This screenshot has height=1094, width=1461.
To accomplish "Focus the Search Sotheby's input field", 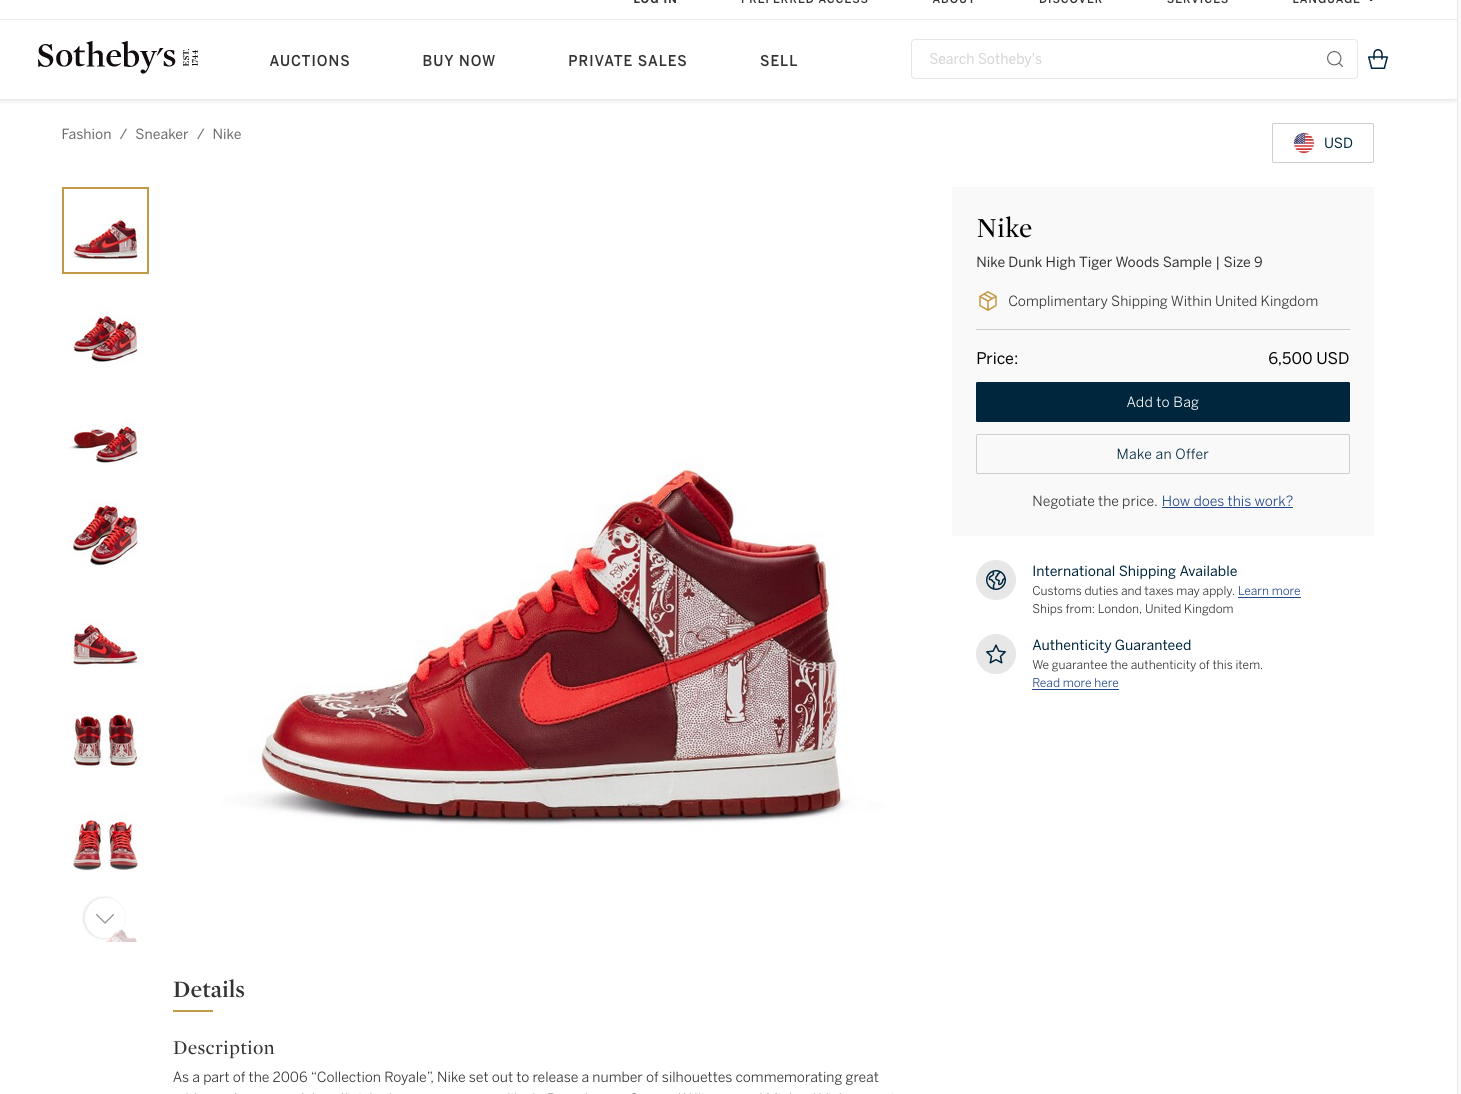I will tap(1120, 59).
